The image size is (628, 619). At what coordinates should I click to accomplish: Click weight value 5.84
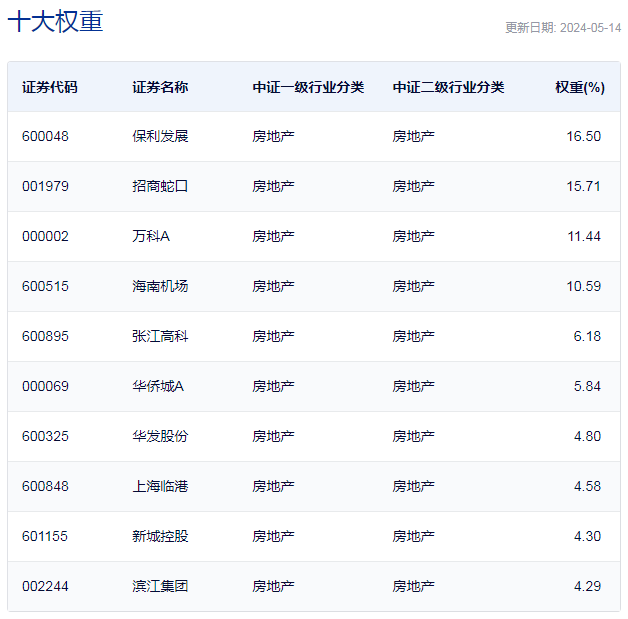[x=587, y=386]
